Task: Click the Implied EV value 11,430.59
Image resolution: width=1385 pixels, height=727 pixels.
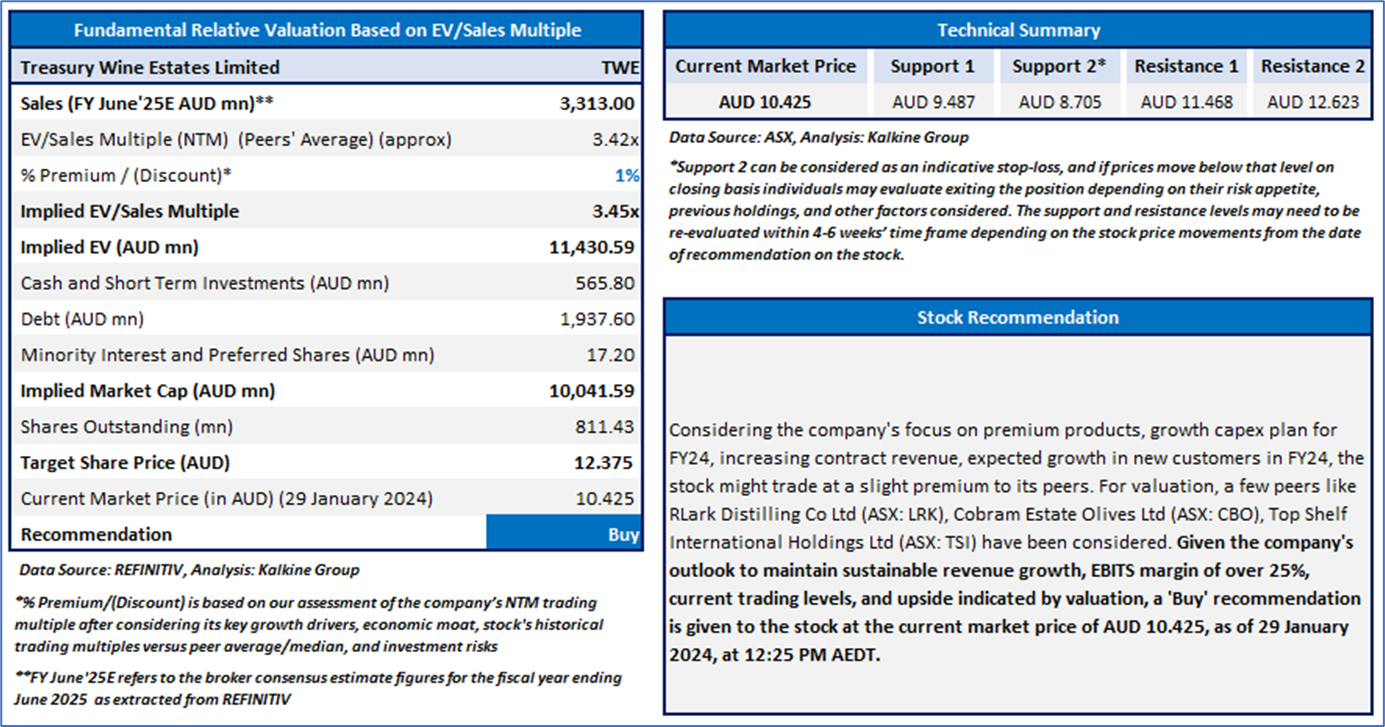Action: point(592,247)
